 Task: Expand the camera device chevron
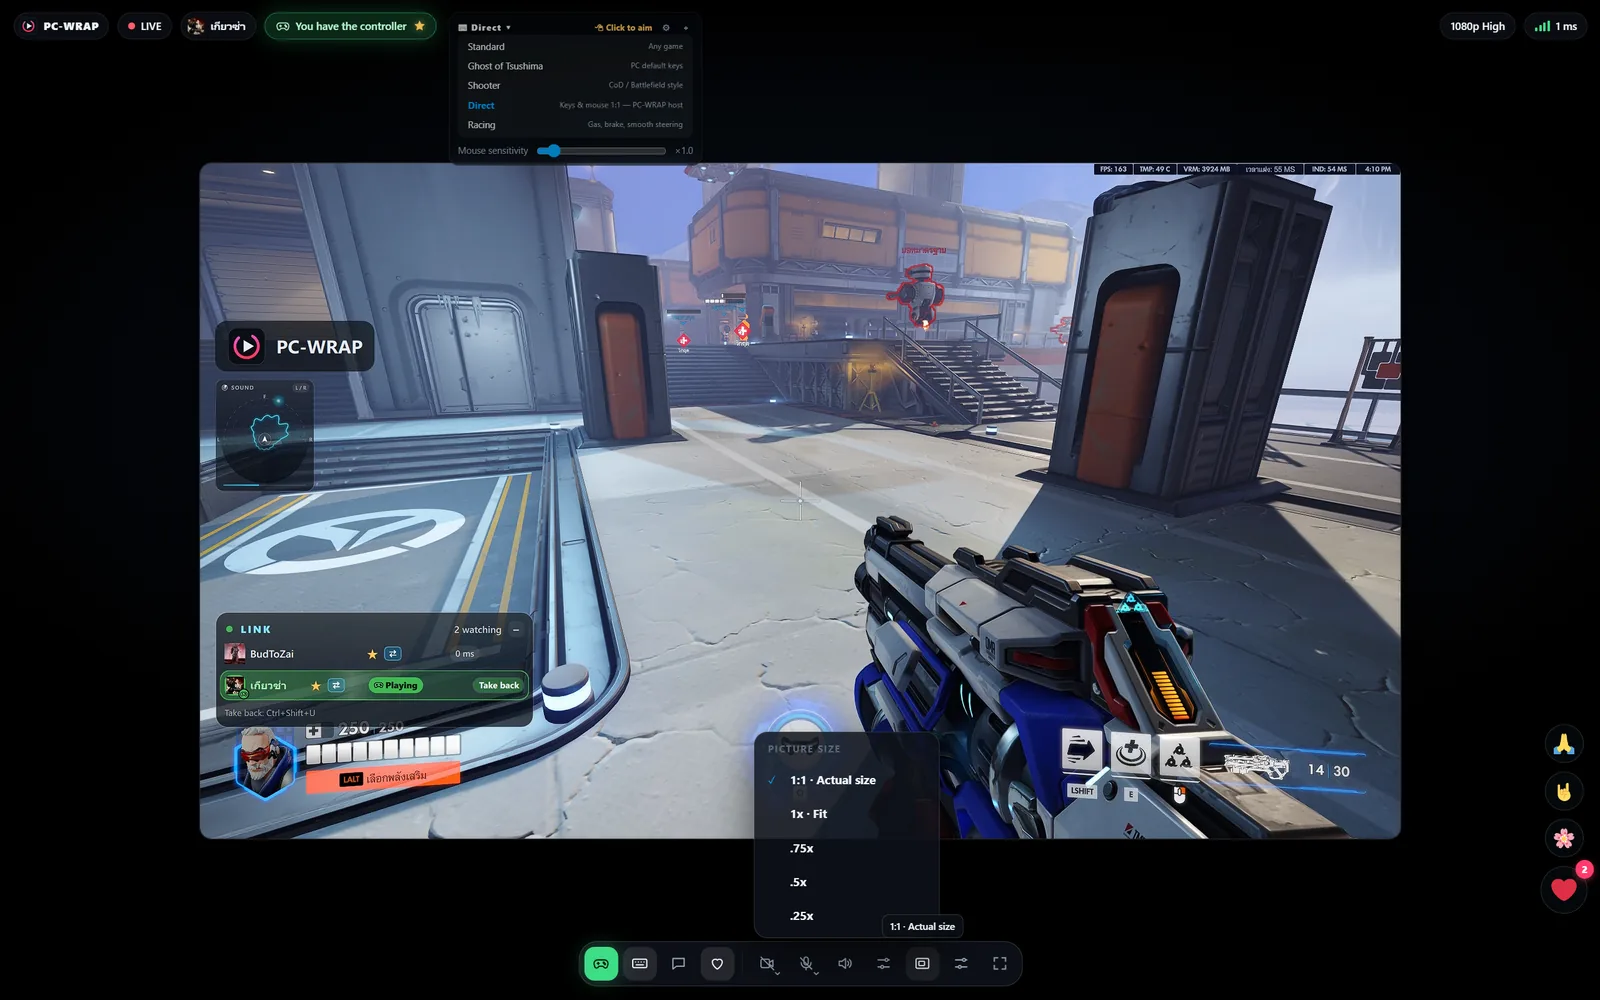coord(777,972)
